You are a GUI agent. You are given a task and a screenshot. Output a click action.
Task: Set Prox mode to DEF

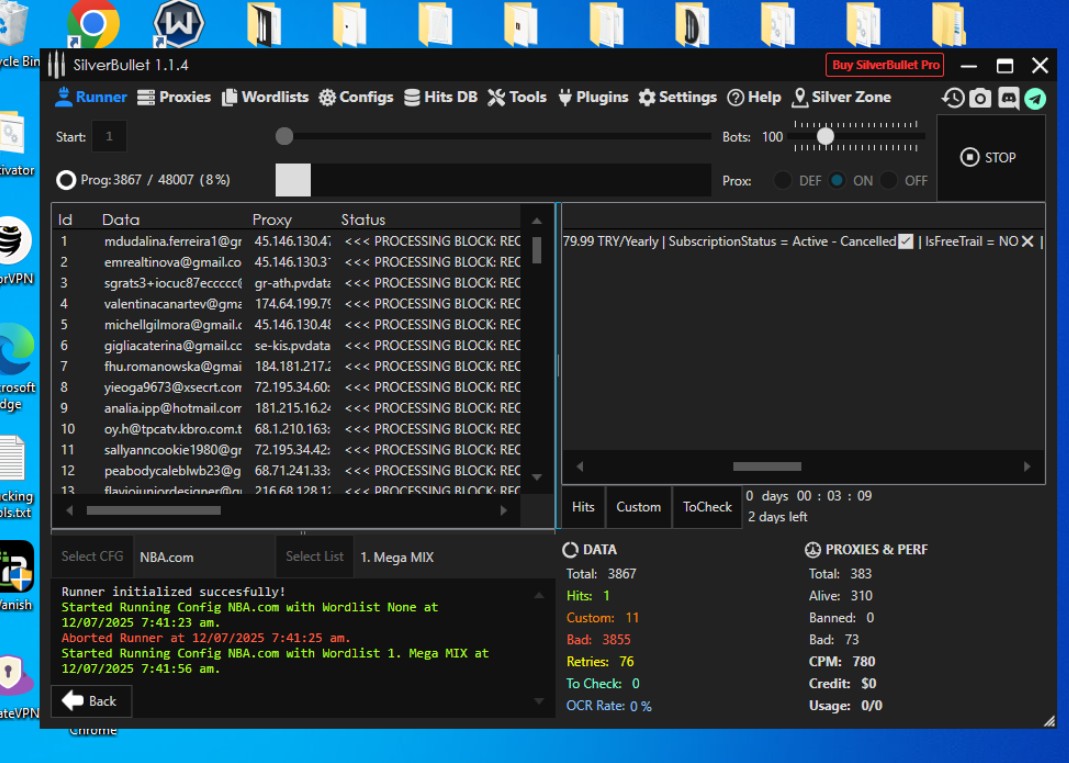point(783,181)
